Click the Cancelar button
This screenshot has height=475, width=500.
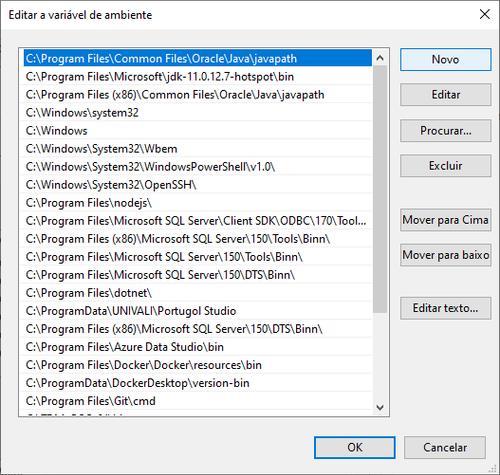pos(445,448)
